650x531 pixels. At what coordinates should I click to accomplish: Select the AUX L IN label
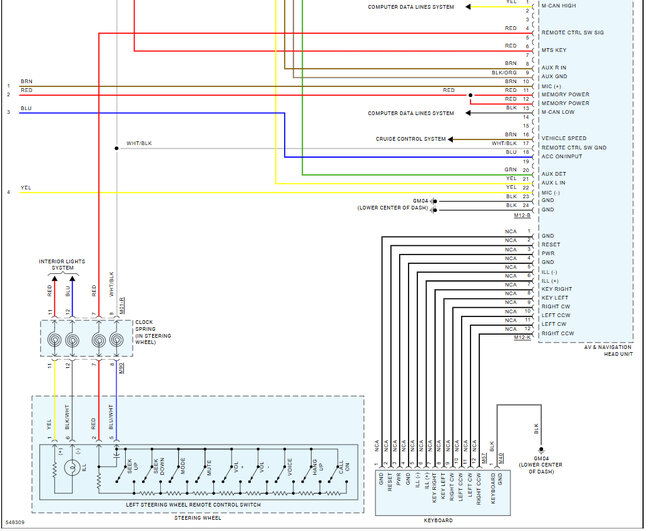coord(553,183)
